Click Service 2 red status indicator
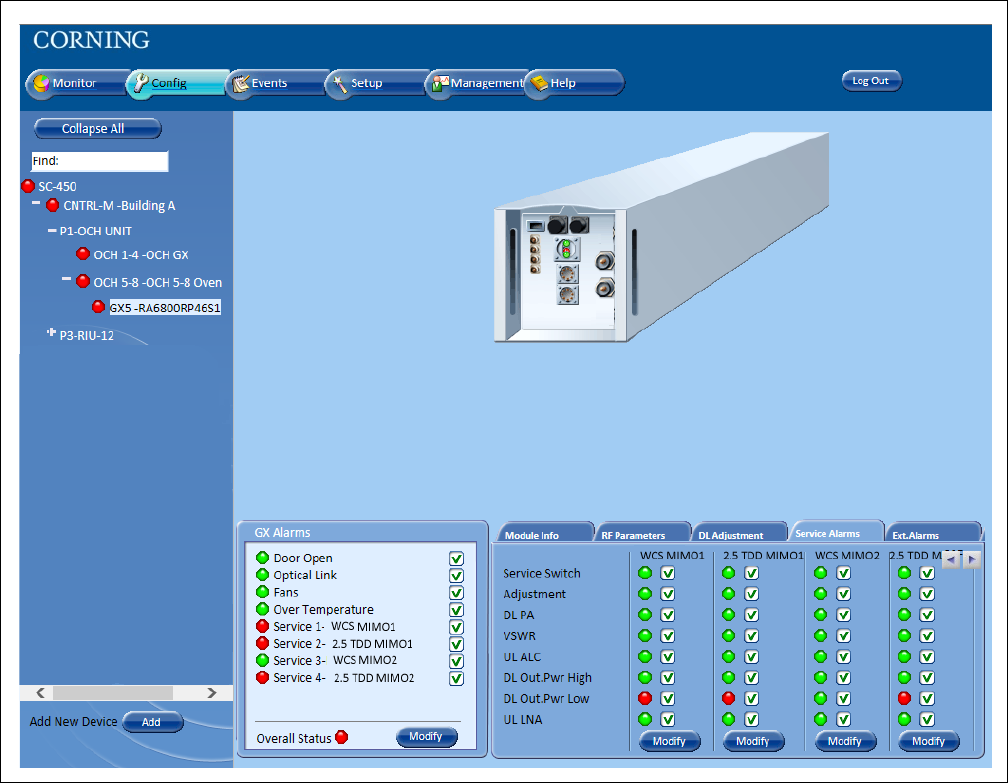This screenshot has width=1008, height=783. click(x=262, y=643)
